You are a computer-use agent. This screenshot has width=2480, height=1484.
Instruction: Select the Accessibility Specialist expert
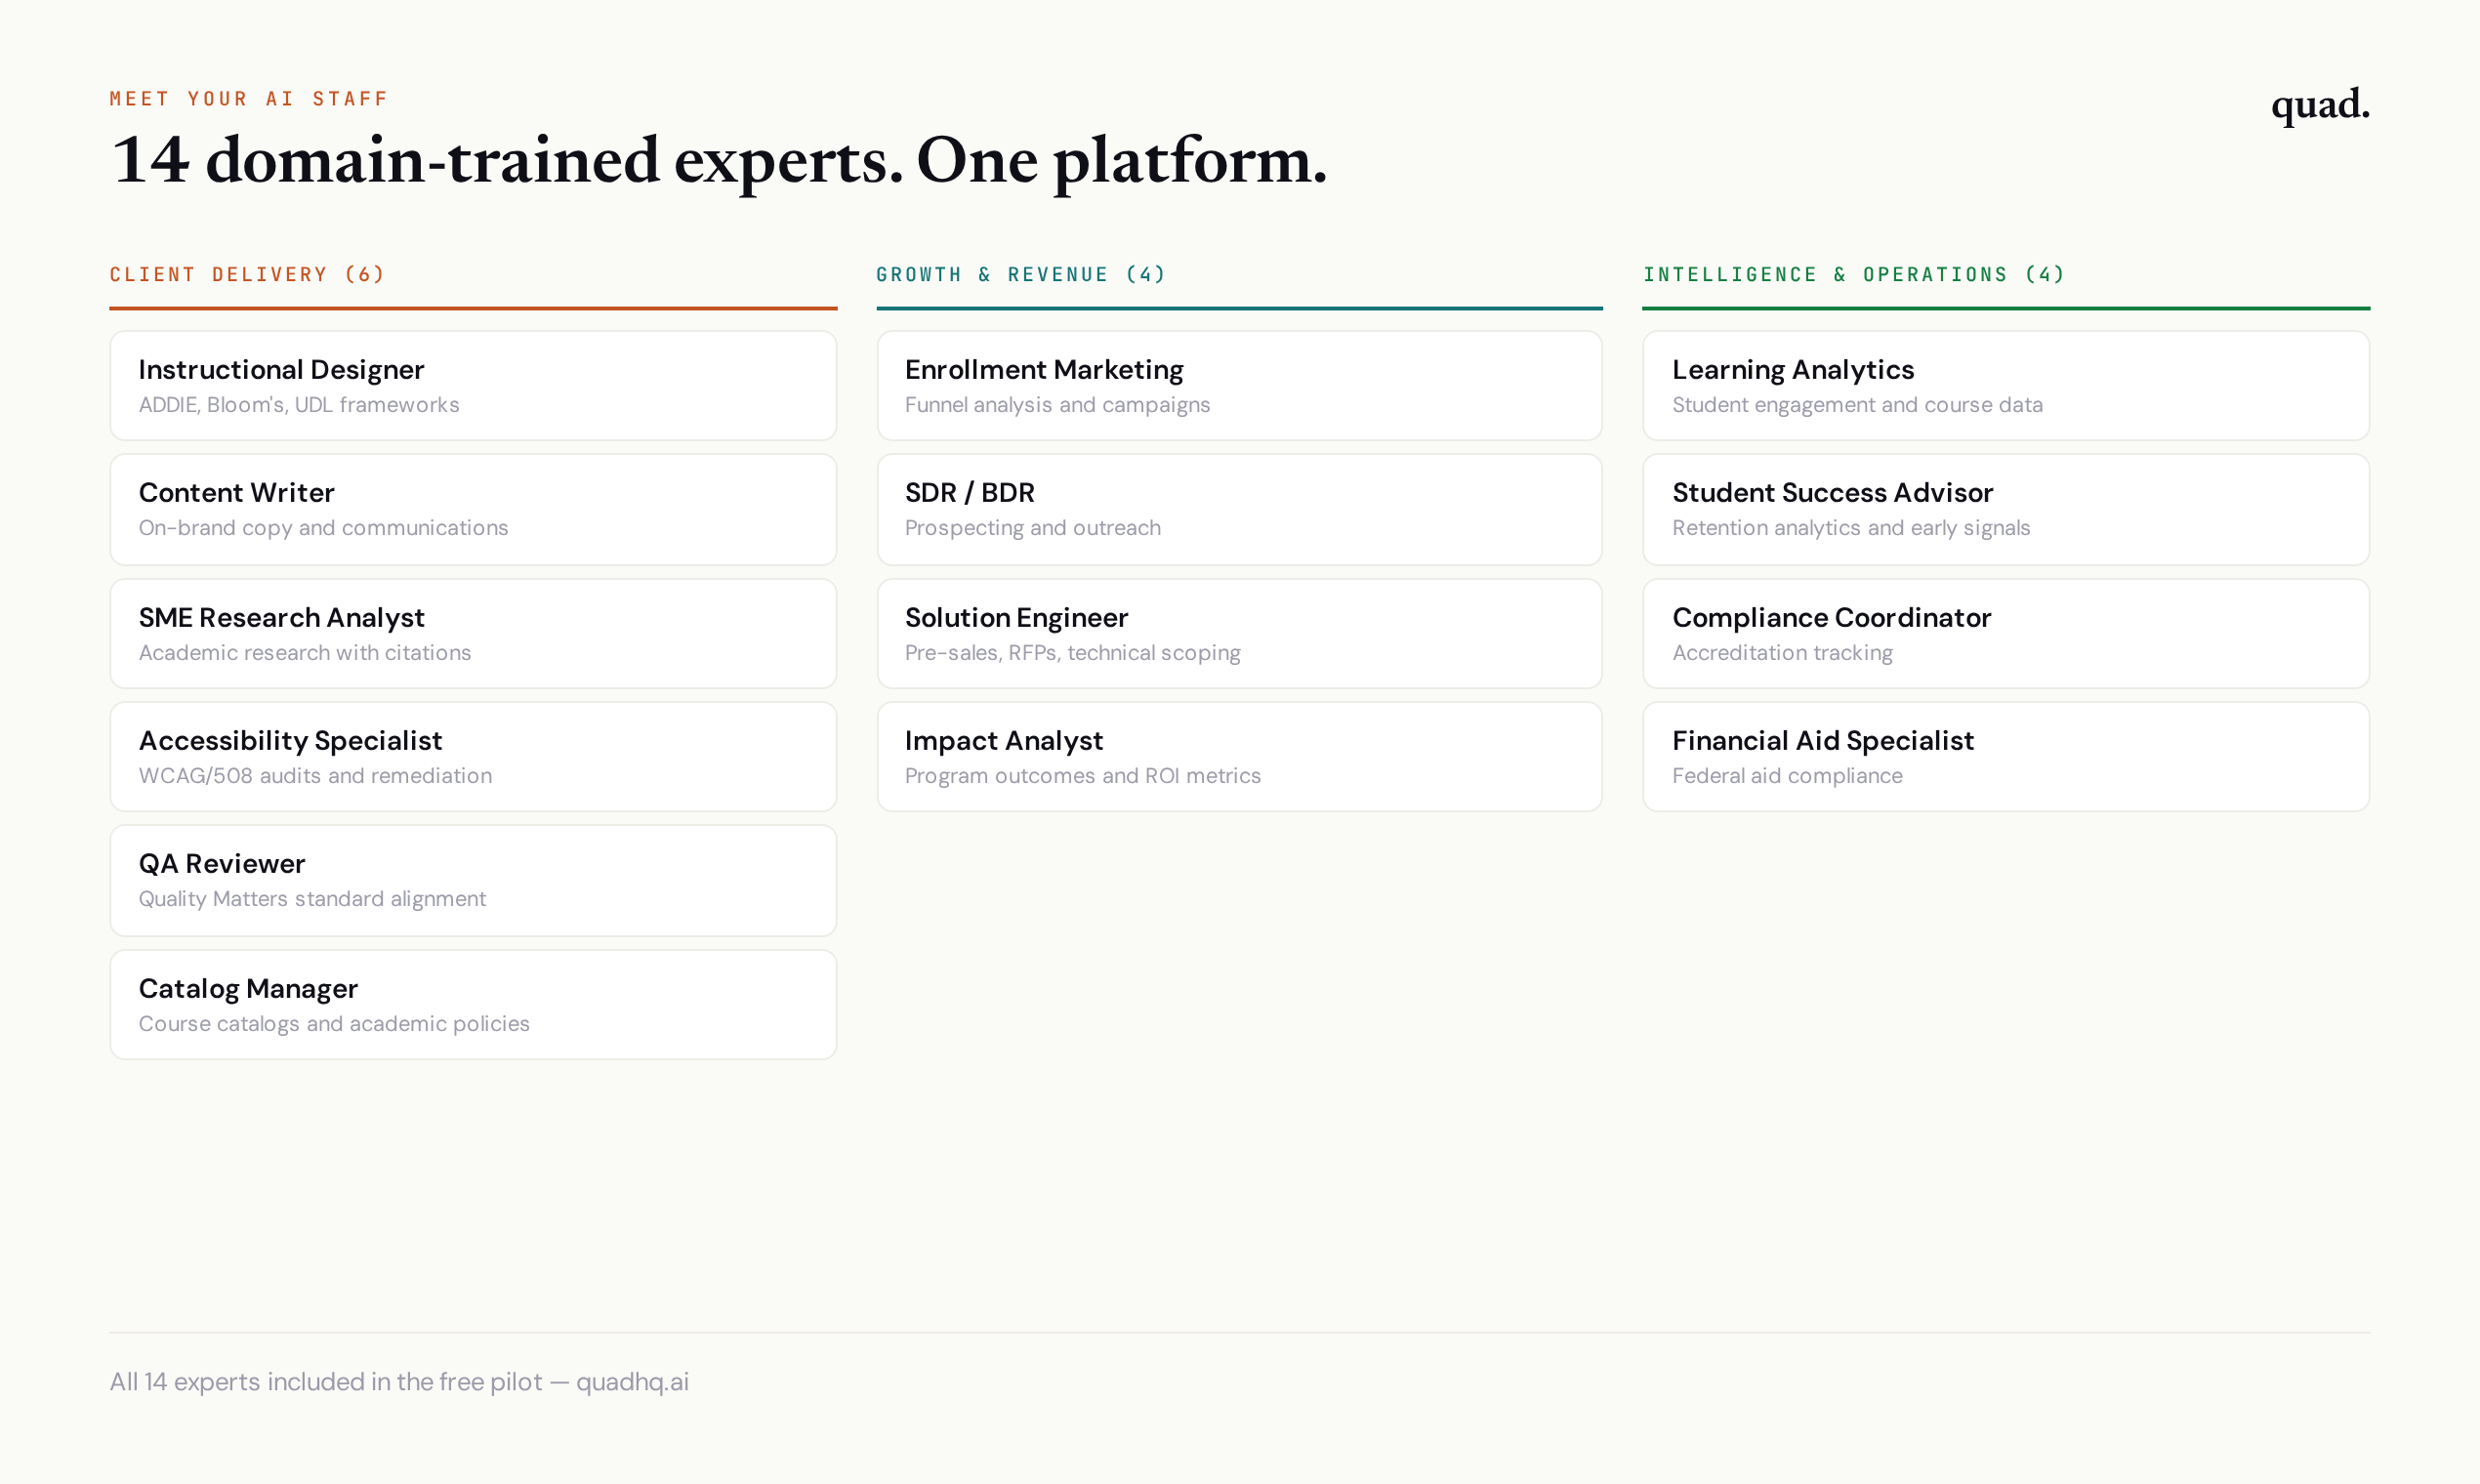pyautogui.click(x=472, y=756)
